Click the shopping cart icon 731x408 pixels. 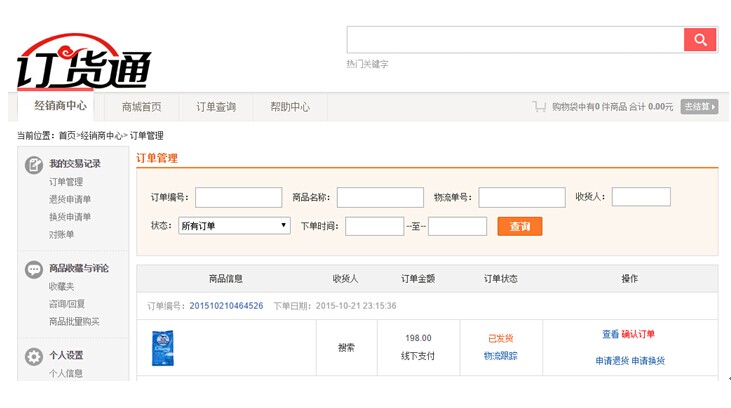pos(539,107)
